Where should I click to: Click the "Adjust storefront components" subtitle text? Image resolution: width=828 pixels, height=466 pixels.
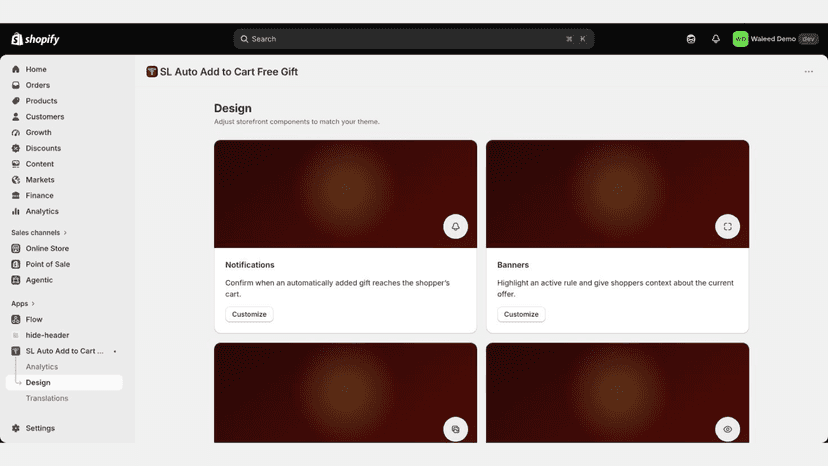[297, 122]
